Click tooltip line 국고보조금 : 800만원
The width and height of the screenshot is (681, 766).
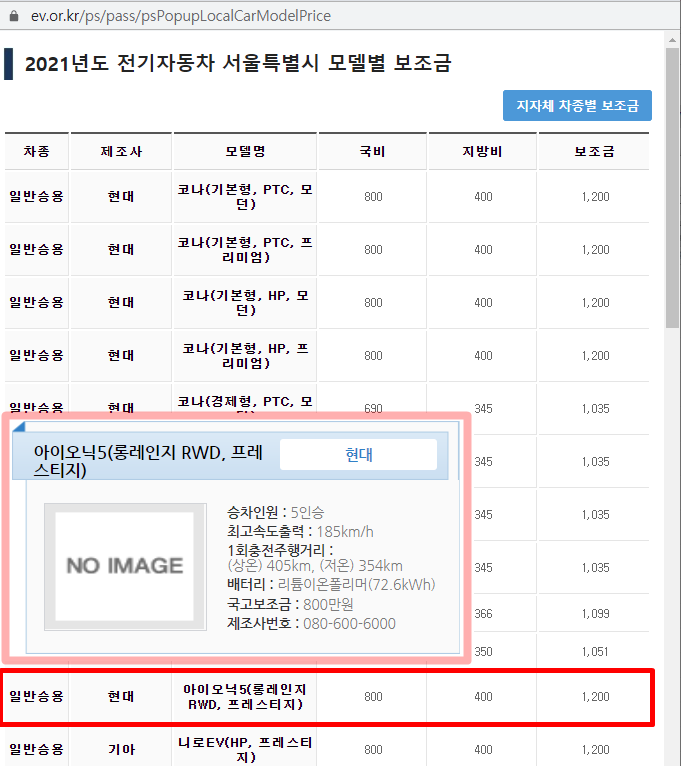point(290,605)
